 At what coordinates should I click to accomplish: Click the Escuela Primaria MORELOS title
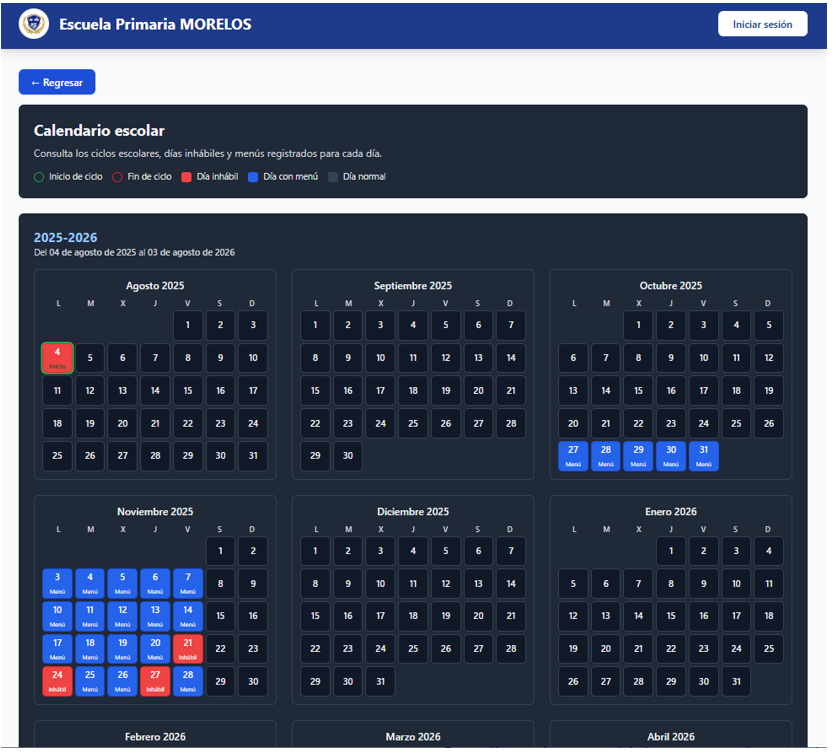pyautogui.click(x=155, y=24)
